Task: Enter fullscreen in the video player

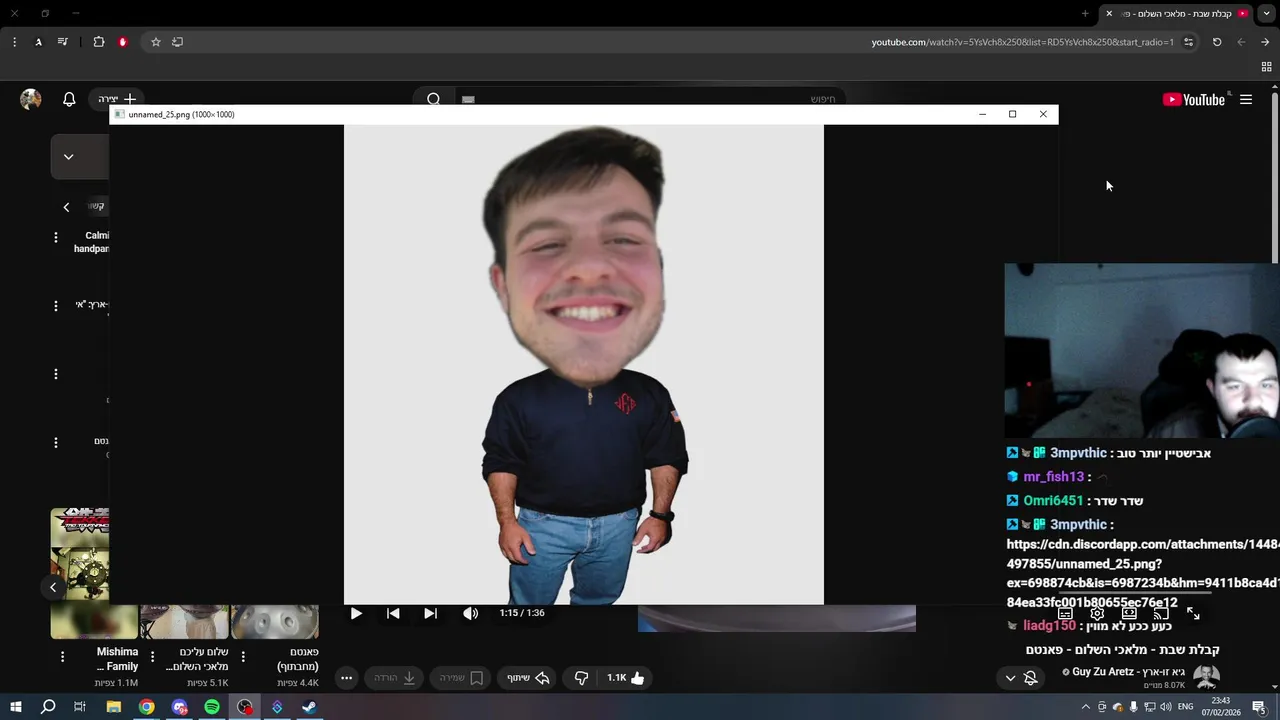Action: (x=1193, y=613)
